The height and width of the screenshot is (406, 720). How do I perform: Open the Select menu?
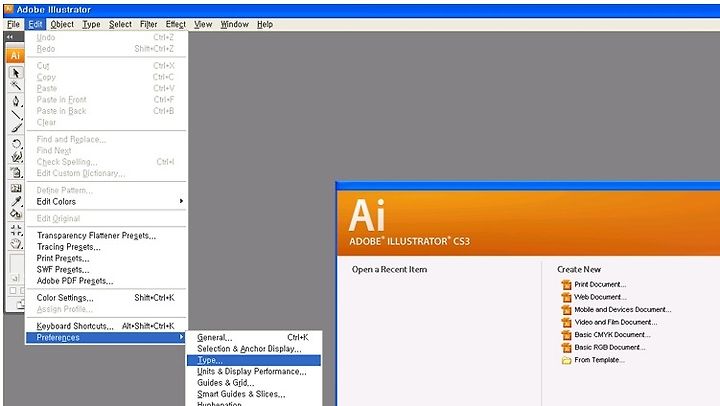coord(120,24)
